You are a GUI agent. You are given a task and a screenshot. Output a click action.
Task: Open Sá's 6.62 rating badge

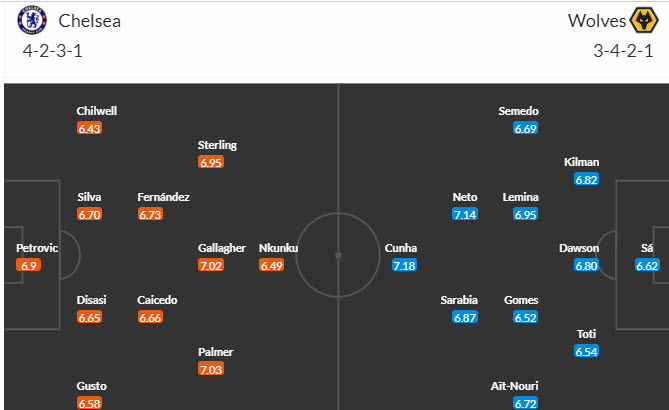pos(647,265)
